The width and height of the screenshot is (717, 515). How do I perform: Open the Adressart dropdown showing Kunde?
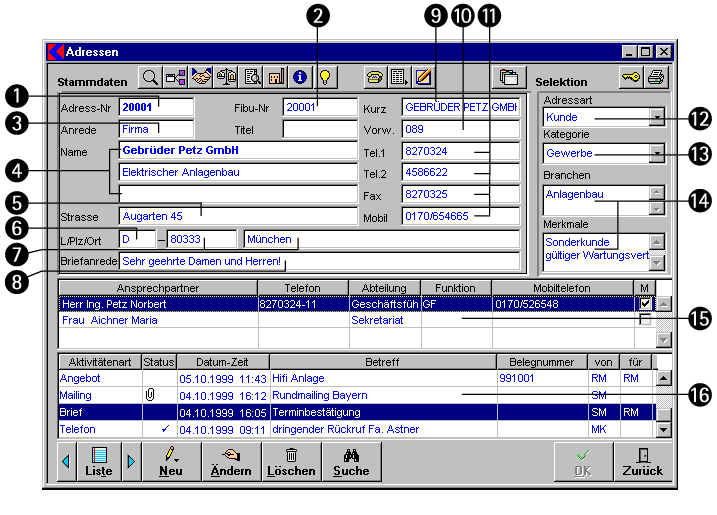click(656, 117)
